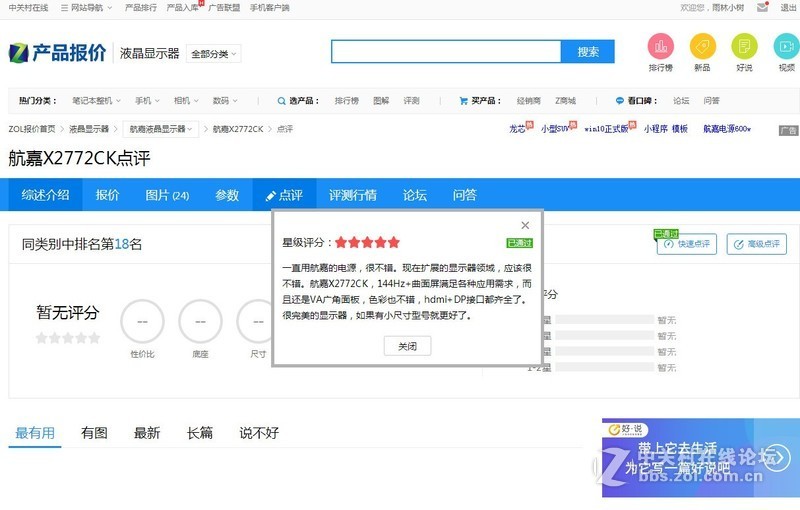Open the win10正式版 promo link

606,129
